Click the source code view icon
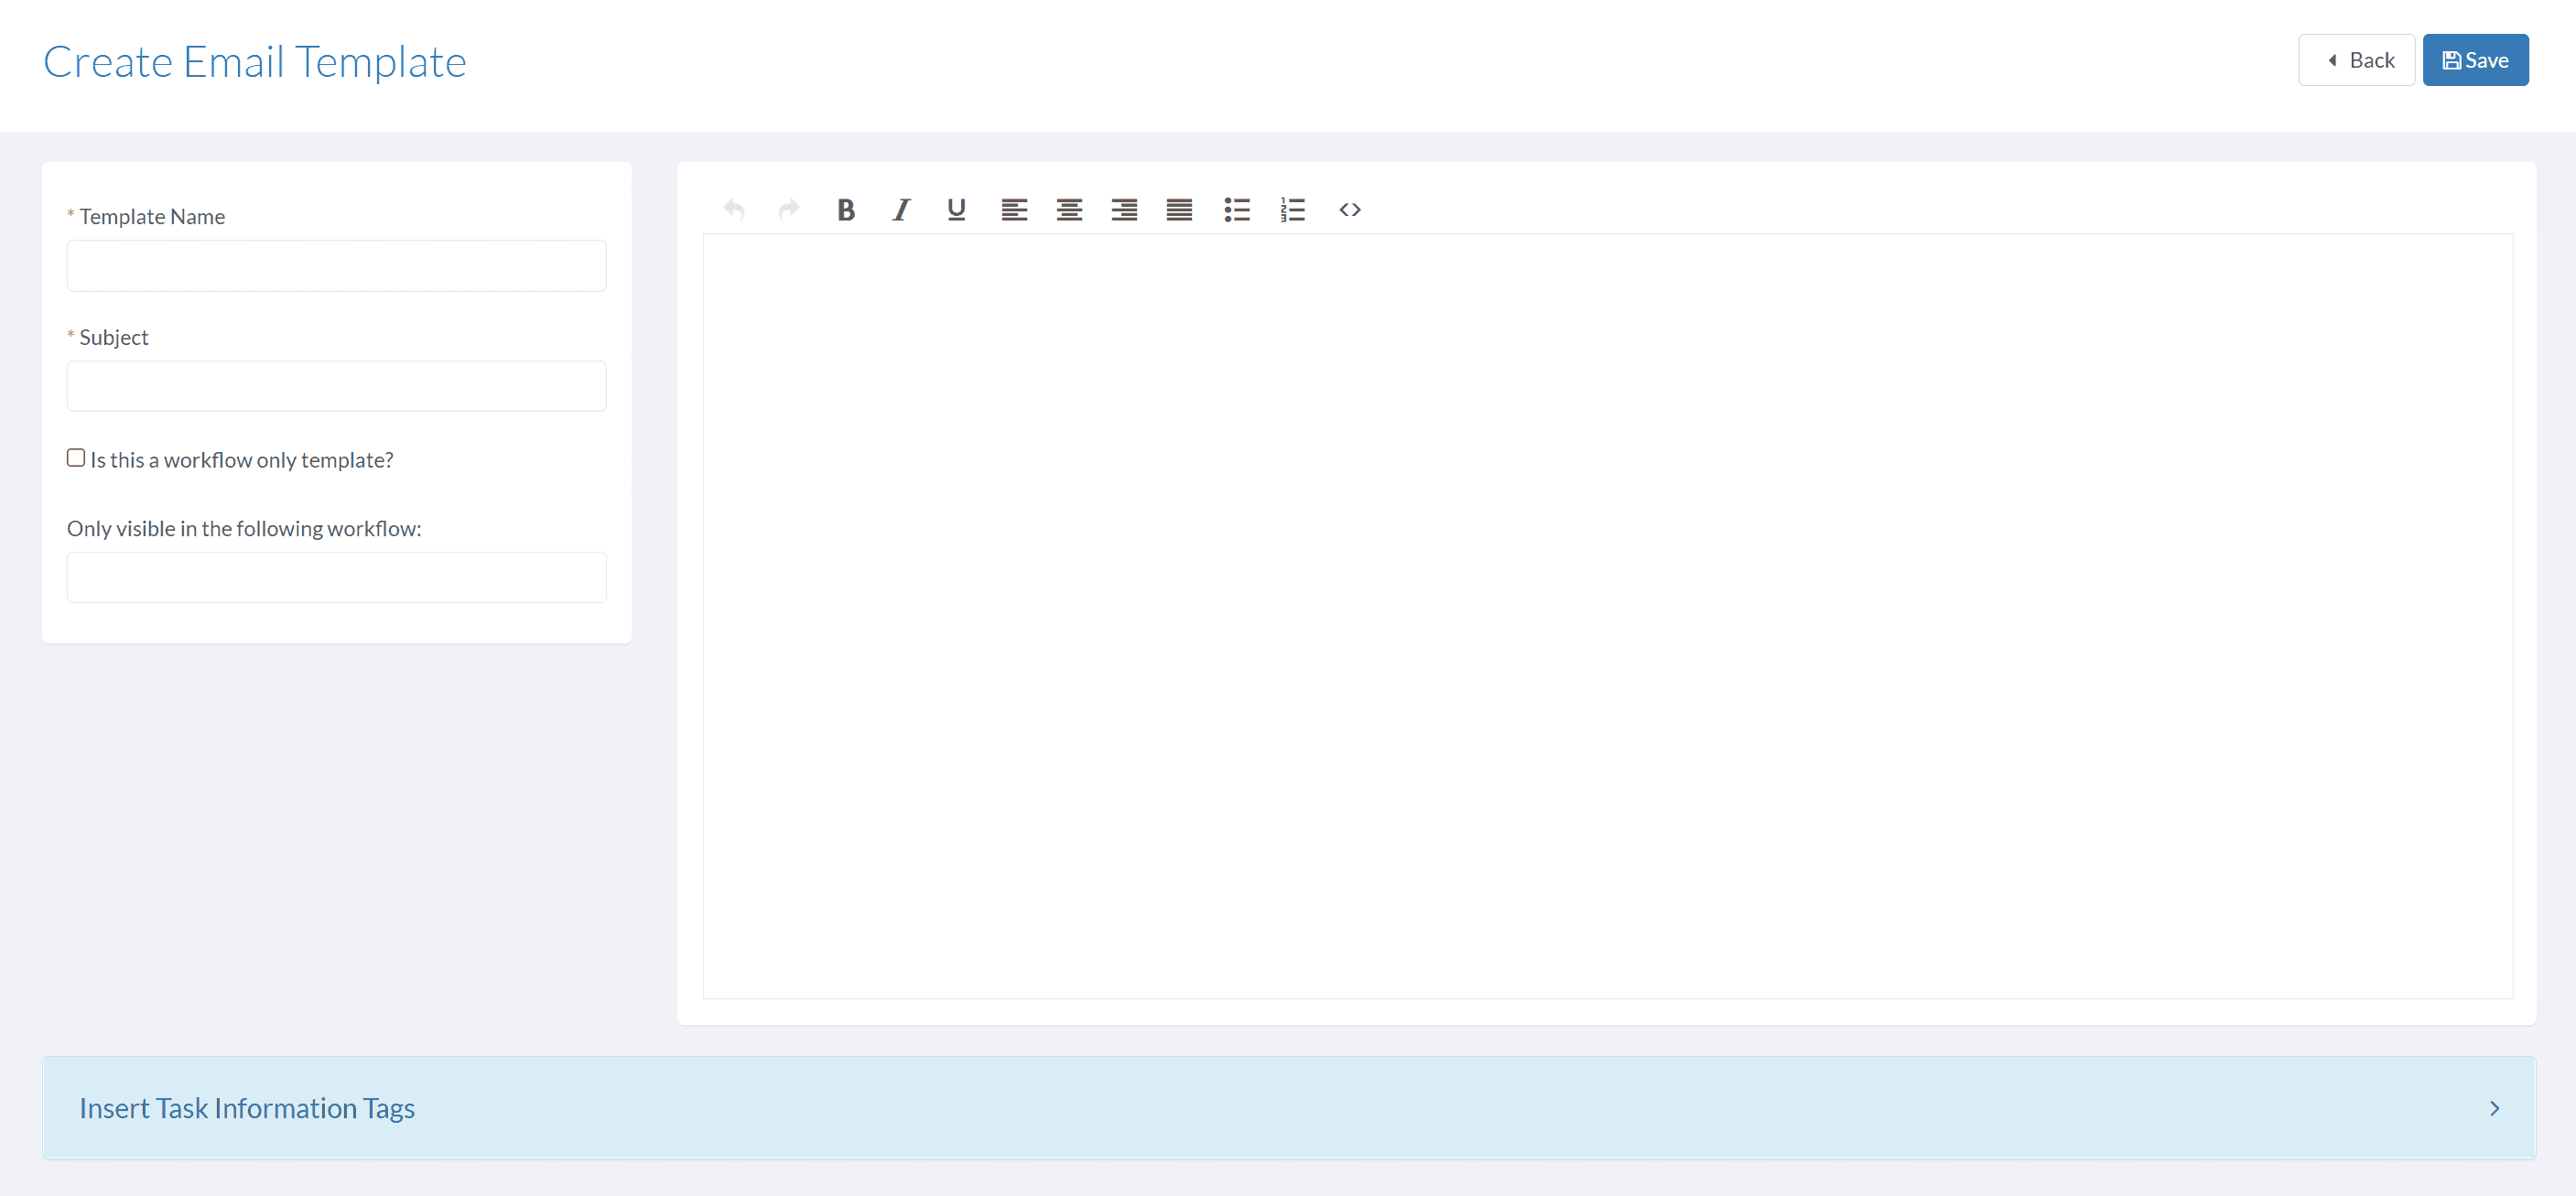 1348,209
